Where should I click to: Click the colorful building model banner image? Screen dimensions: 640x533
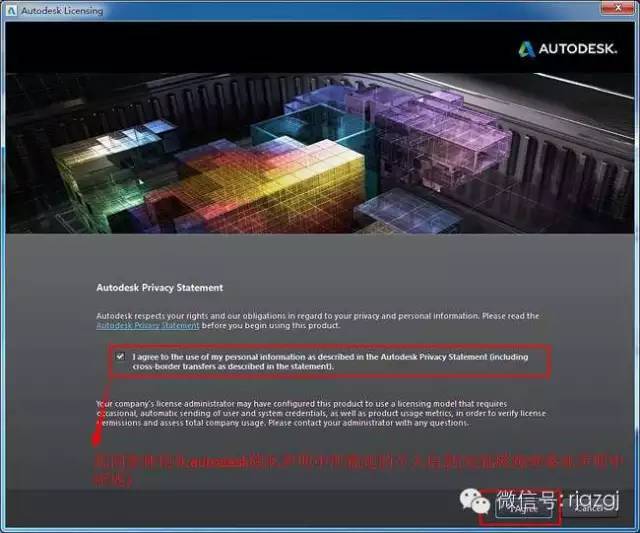pyautogui.click(x=320, y=153)
